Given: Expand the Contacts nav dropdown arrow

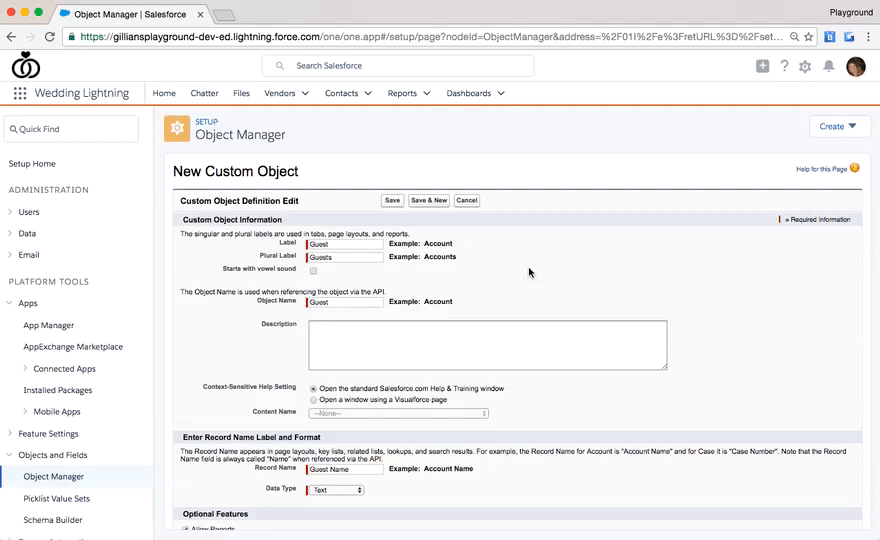Looking at the screenshot, I should (x=368, y=93).
